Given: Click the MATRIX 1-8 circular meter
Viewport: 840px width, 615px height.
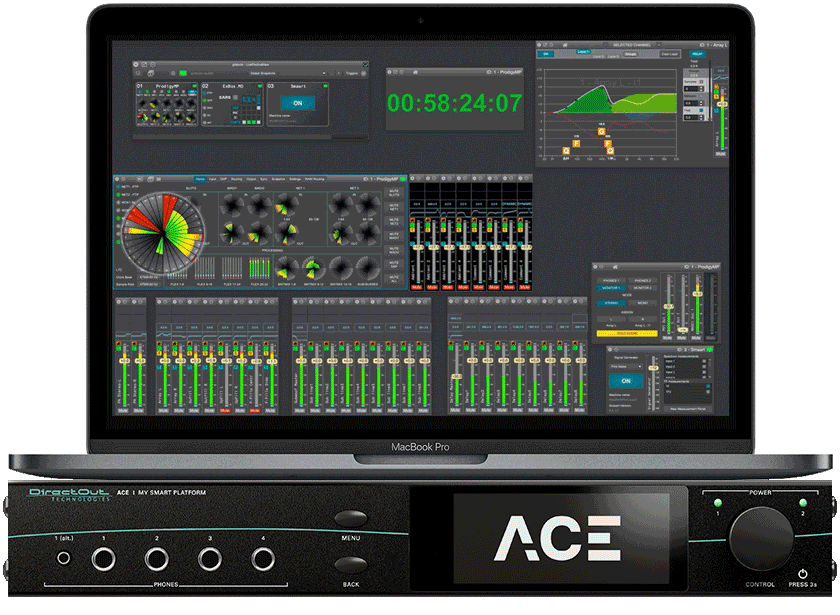Looking at the screenshot, I should pos(286,268).
